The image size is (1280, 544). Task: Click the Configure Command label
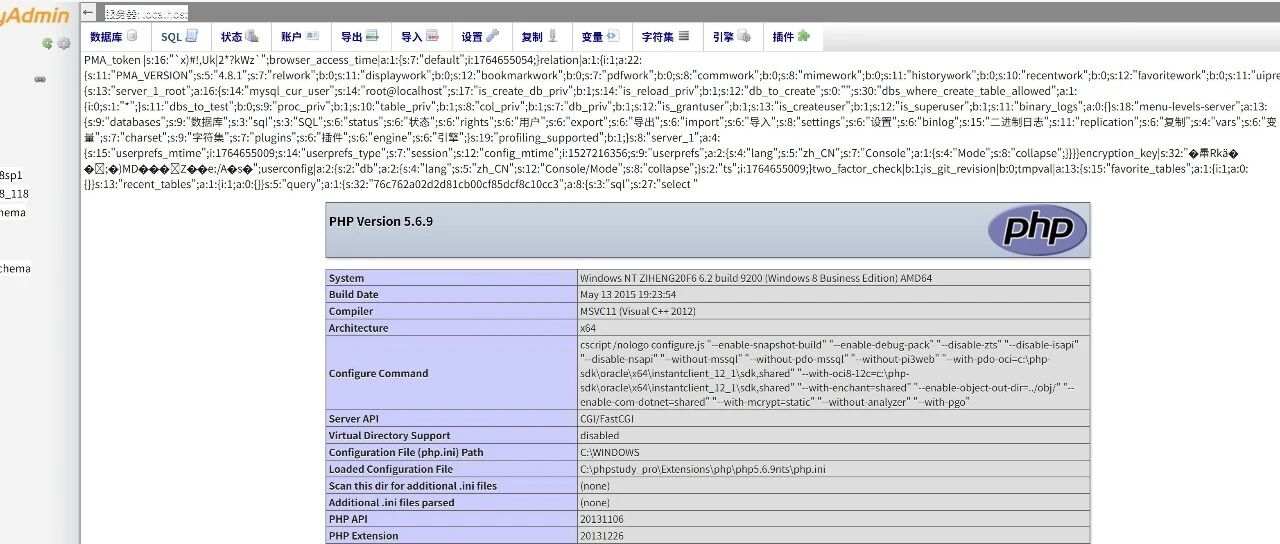(x=378, y=373)
